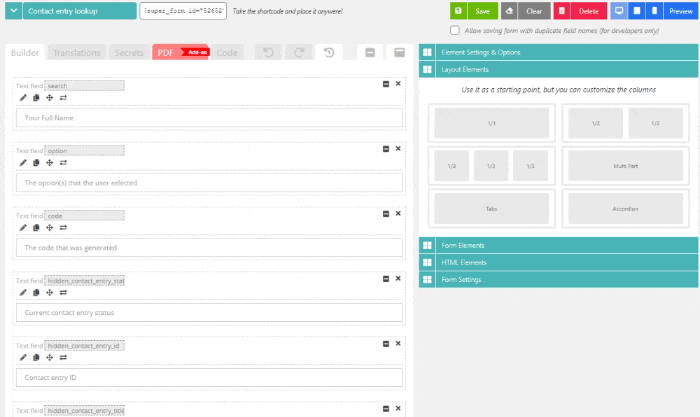Screen dimensions: 700x417
Task: Collapse the search text field element
Action: [386, 84]
